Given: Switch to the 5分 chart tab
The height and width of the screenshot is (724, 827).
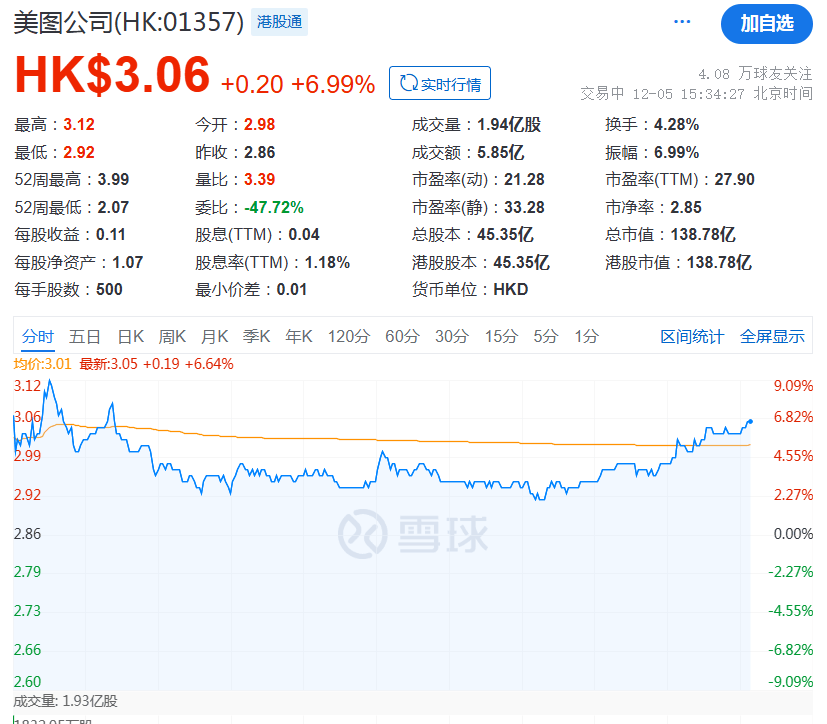Looking at the screenshot, I should coord(545,337).
